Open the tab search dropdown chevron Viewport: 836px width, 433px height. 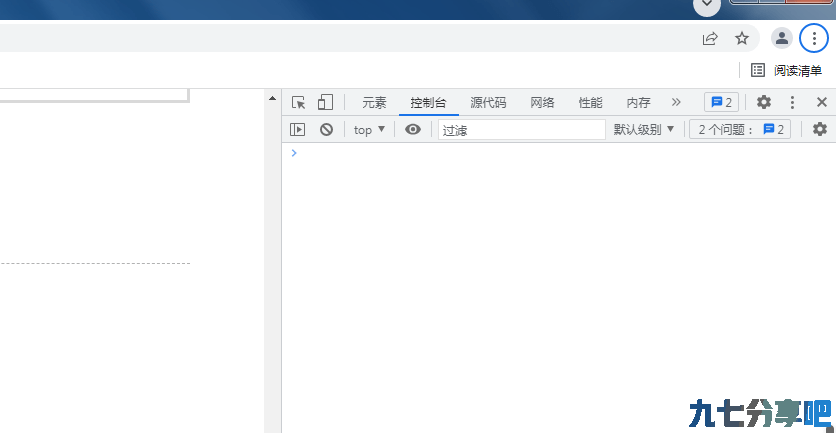(x=706, y=4)
